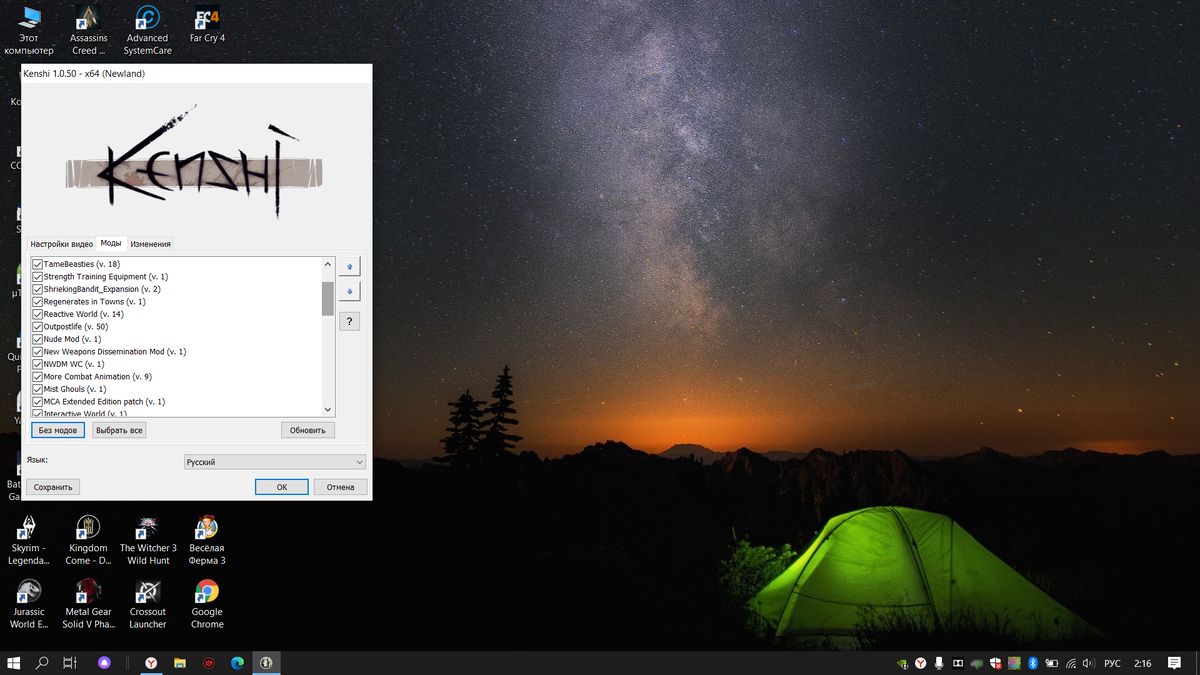Viewport: 1200px width, 675px height.
Task: Click the Выбрать все button
Action: tap(119, 430)
